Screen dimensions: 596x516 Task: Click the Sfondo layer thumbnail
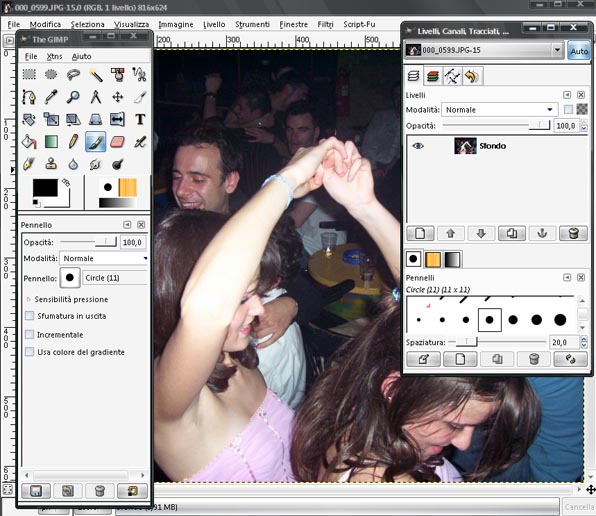click(465, 146)
